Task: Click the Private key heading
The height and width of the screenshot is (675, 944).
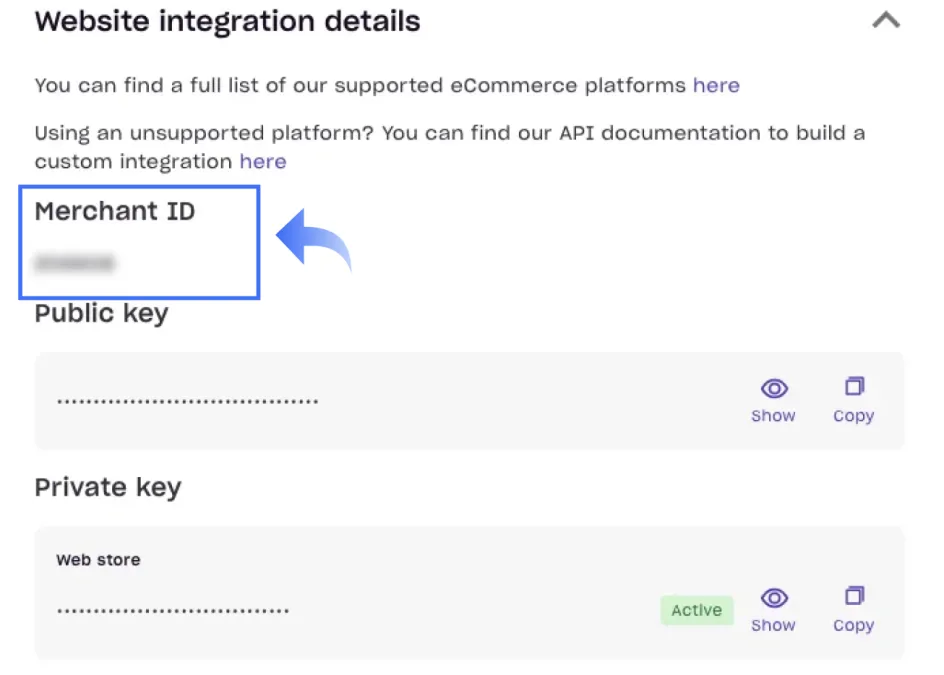Action: coord(108,487)
